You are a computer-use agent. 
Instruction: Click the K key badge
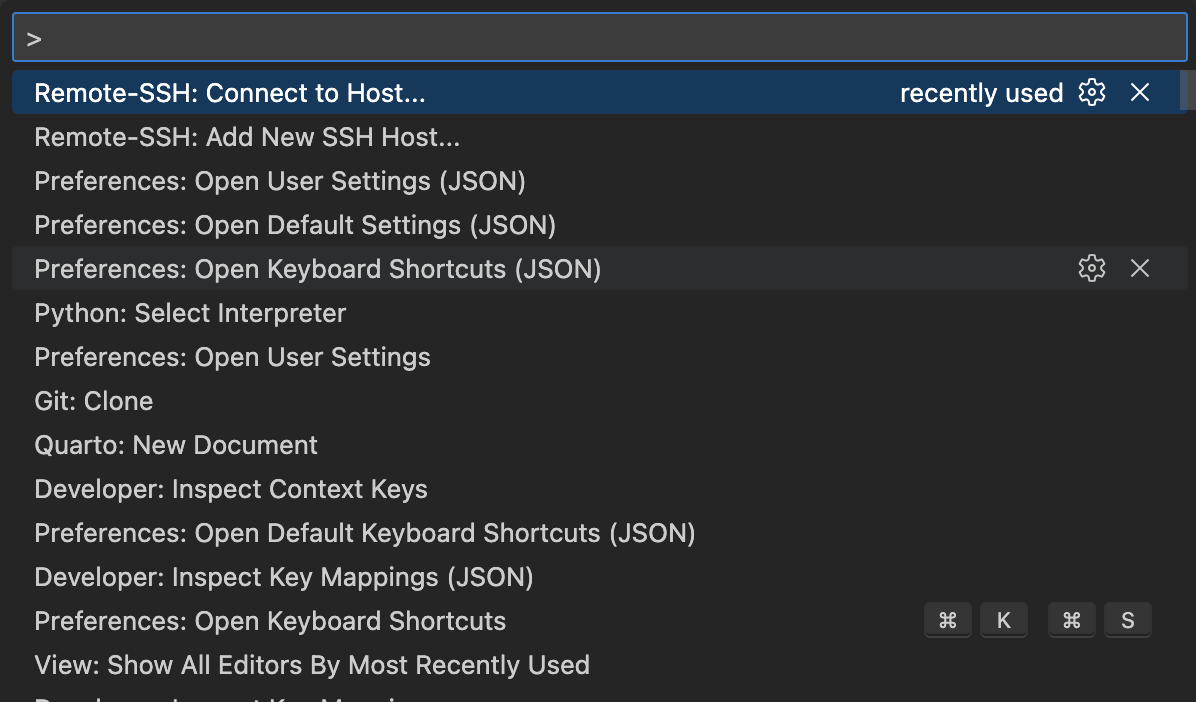1003,620
